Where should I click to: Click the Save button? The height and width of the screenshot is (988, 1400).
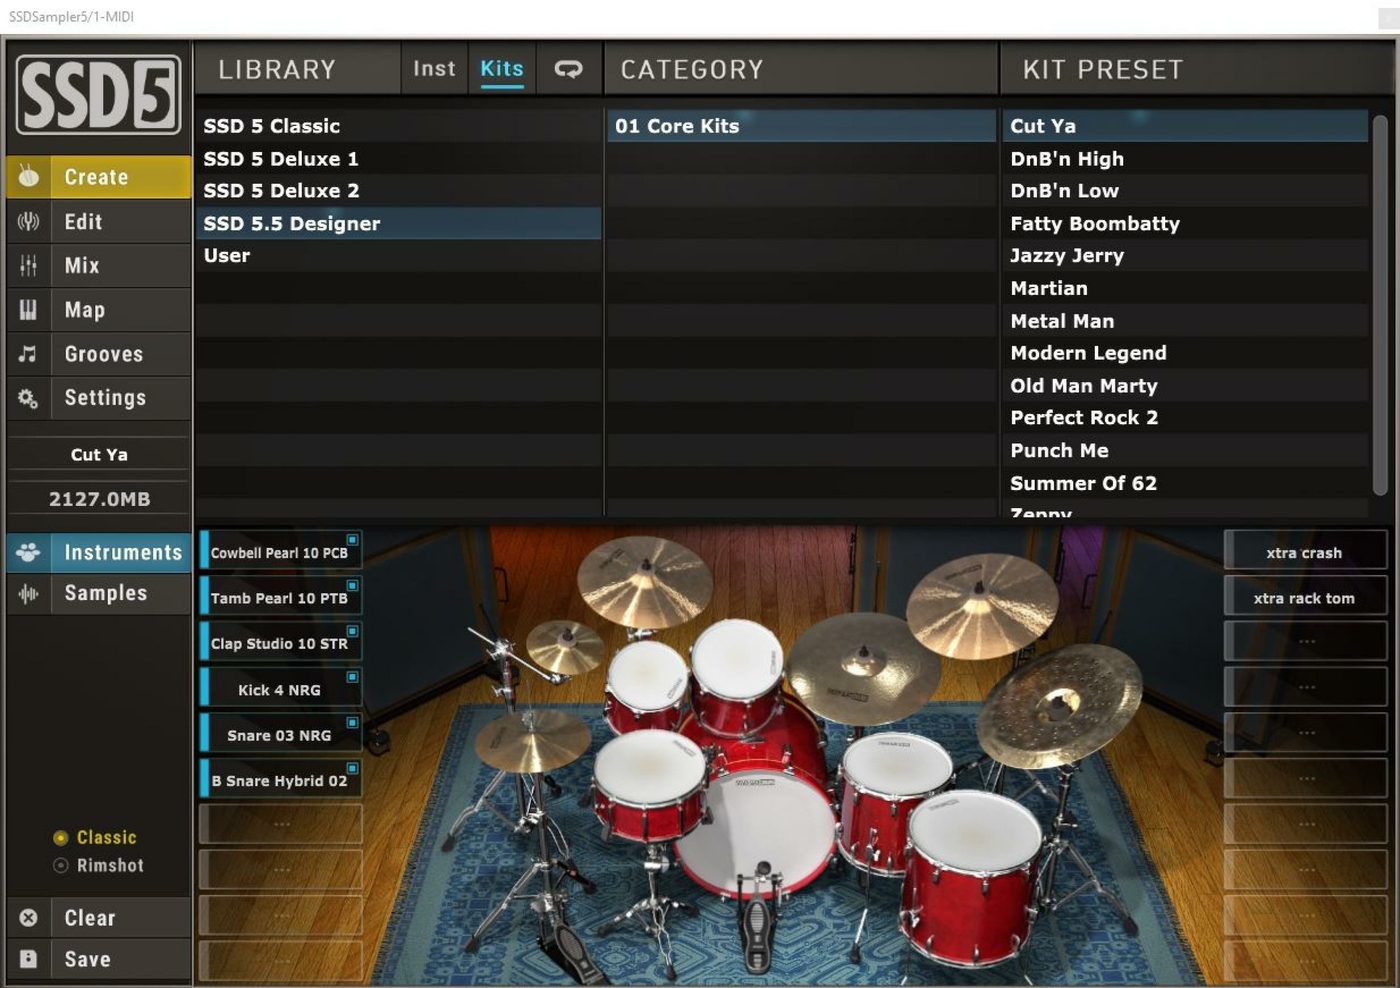pos(88,960)
